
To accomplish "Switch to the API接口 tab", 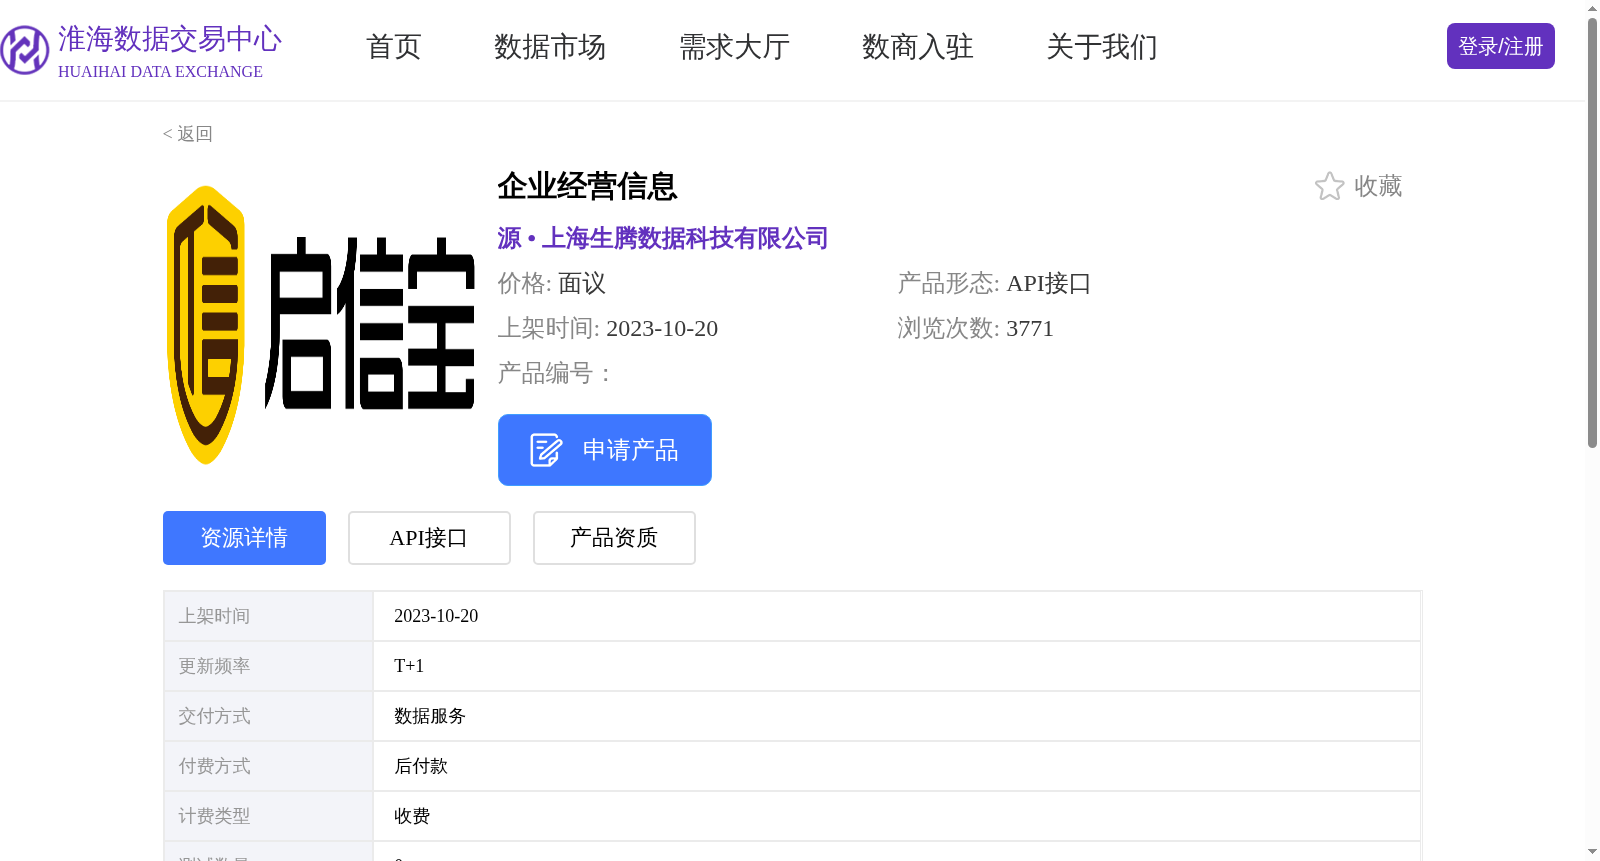I will click(429, 538).
